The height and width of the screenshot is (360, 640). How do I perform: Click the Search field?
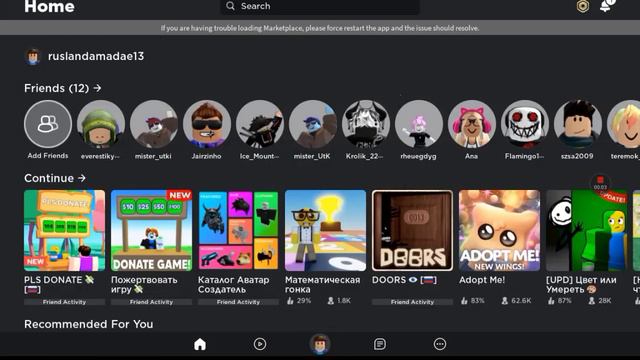pos(320,7)
